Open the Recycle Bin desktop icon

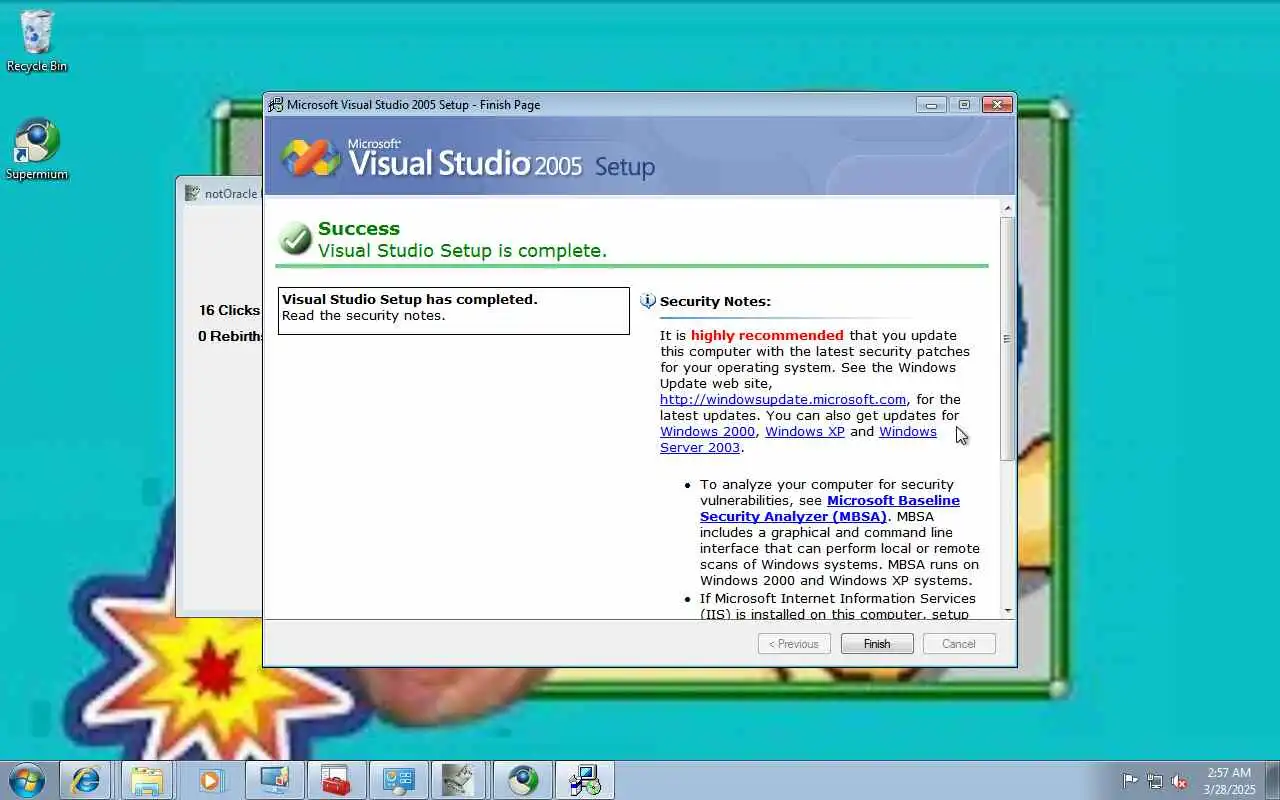(37, 42)
